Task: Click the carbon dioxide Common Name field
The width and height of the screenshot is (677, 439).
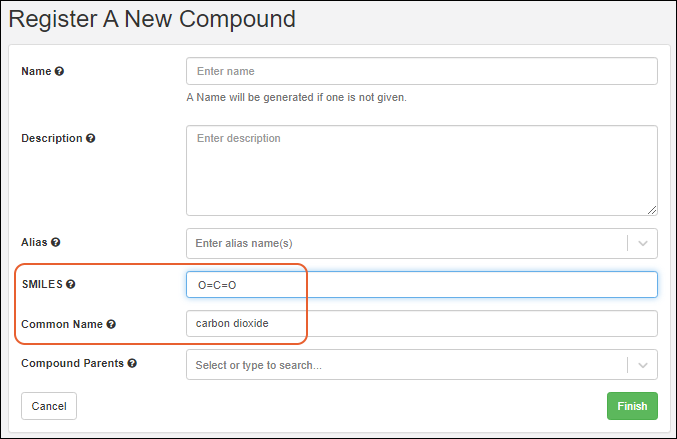Action: pyautogui.click(x=420, y=324)
